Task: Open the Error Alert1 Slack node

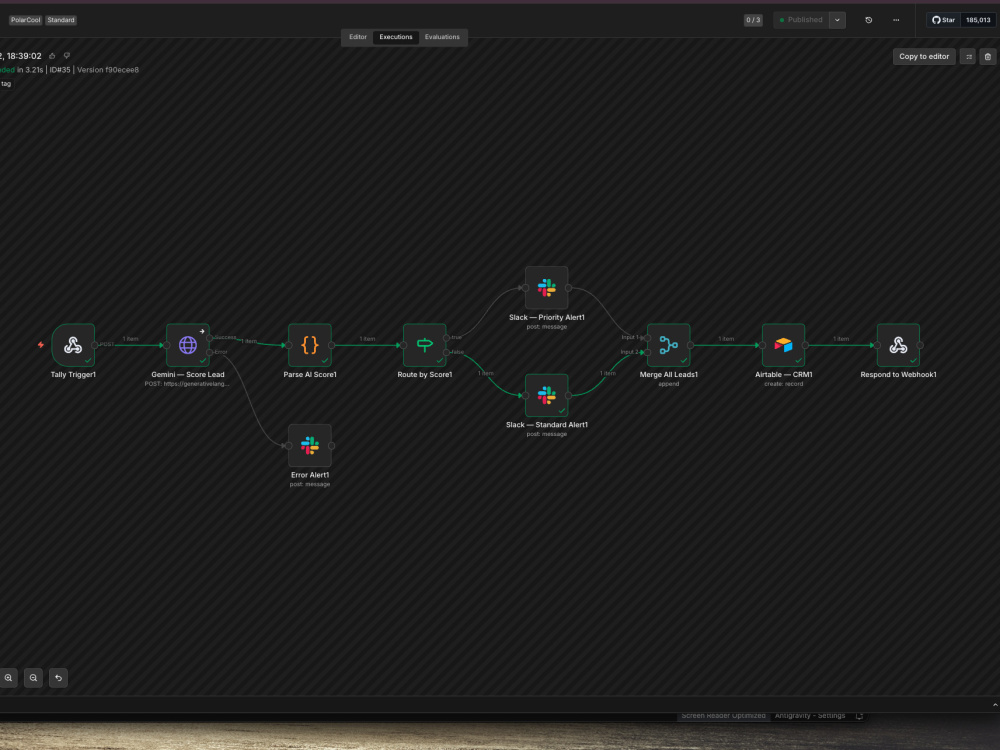Action: coord(310,445)
